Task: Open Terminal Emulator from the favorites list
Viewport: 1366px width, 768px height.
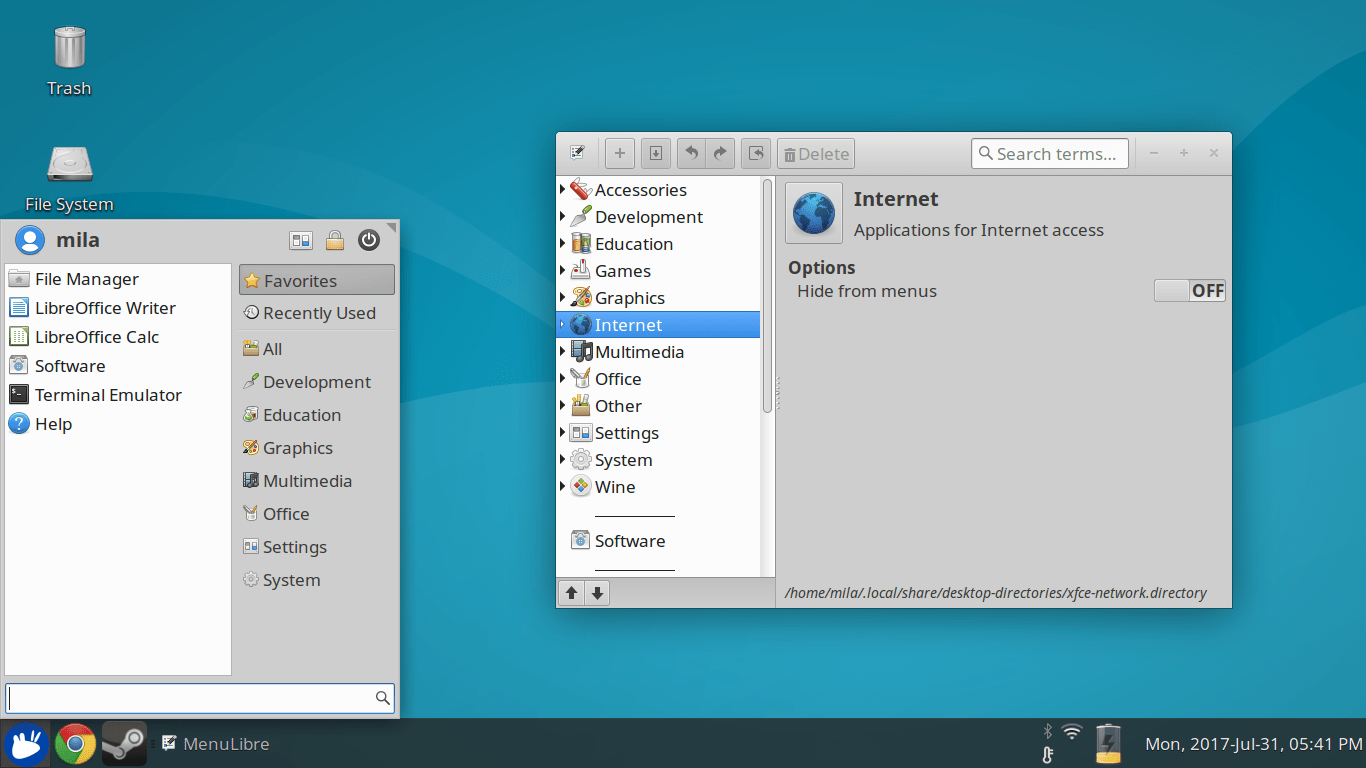Action: coord(108,394)
